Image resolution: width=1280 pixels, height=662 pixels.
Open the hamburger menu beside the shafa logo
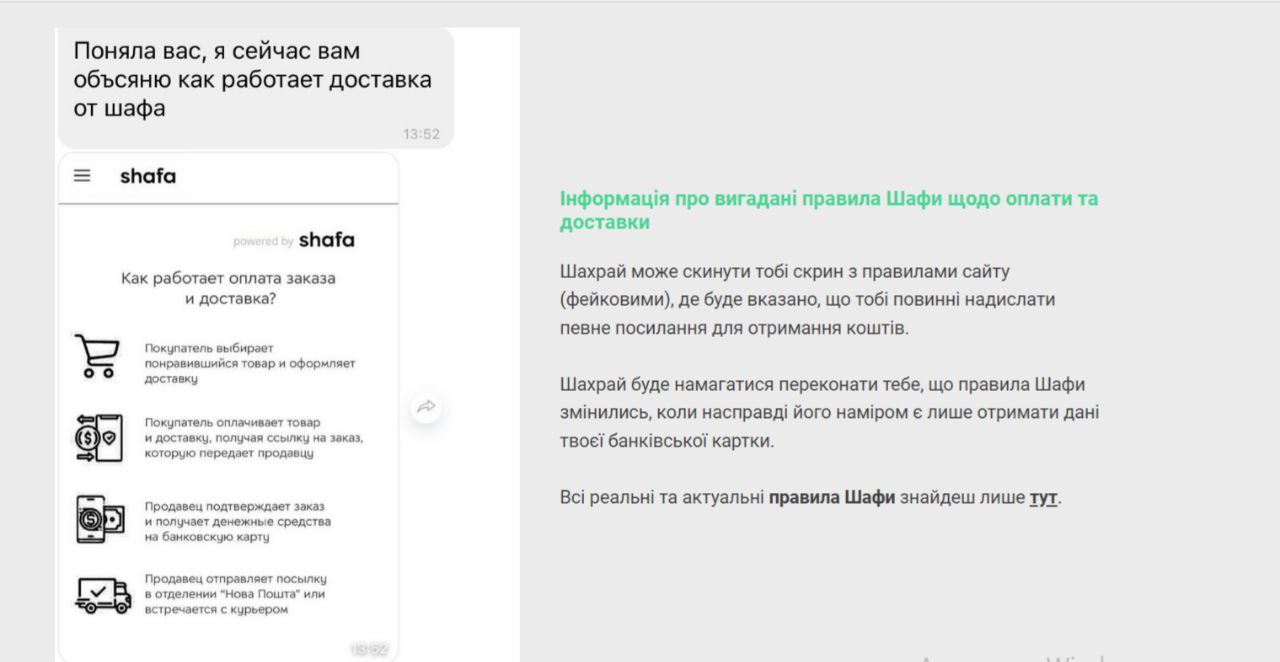pyautogui.click(x=82, y=176)
